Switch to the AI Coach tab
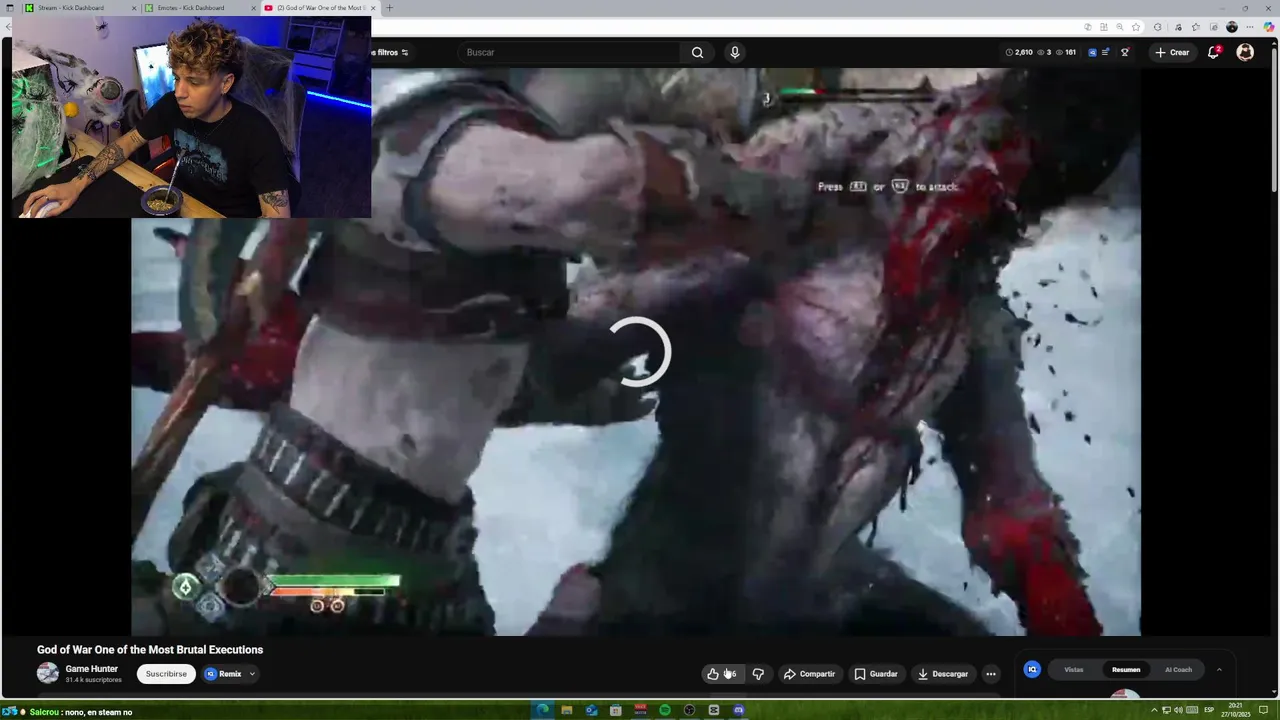 (1178, 670)
